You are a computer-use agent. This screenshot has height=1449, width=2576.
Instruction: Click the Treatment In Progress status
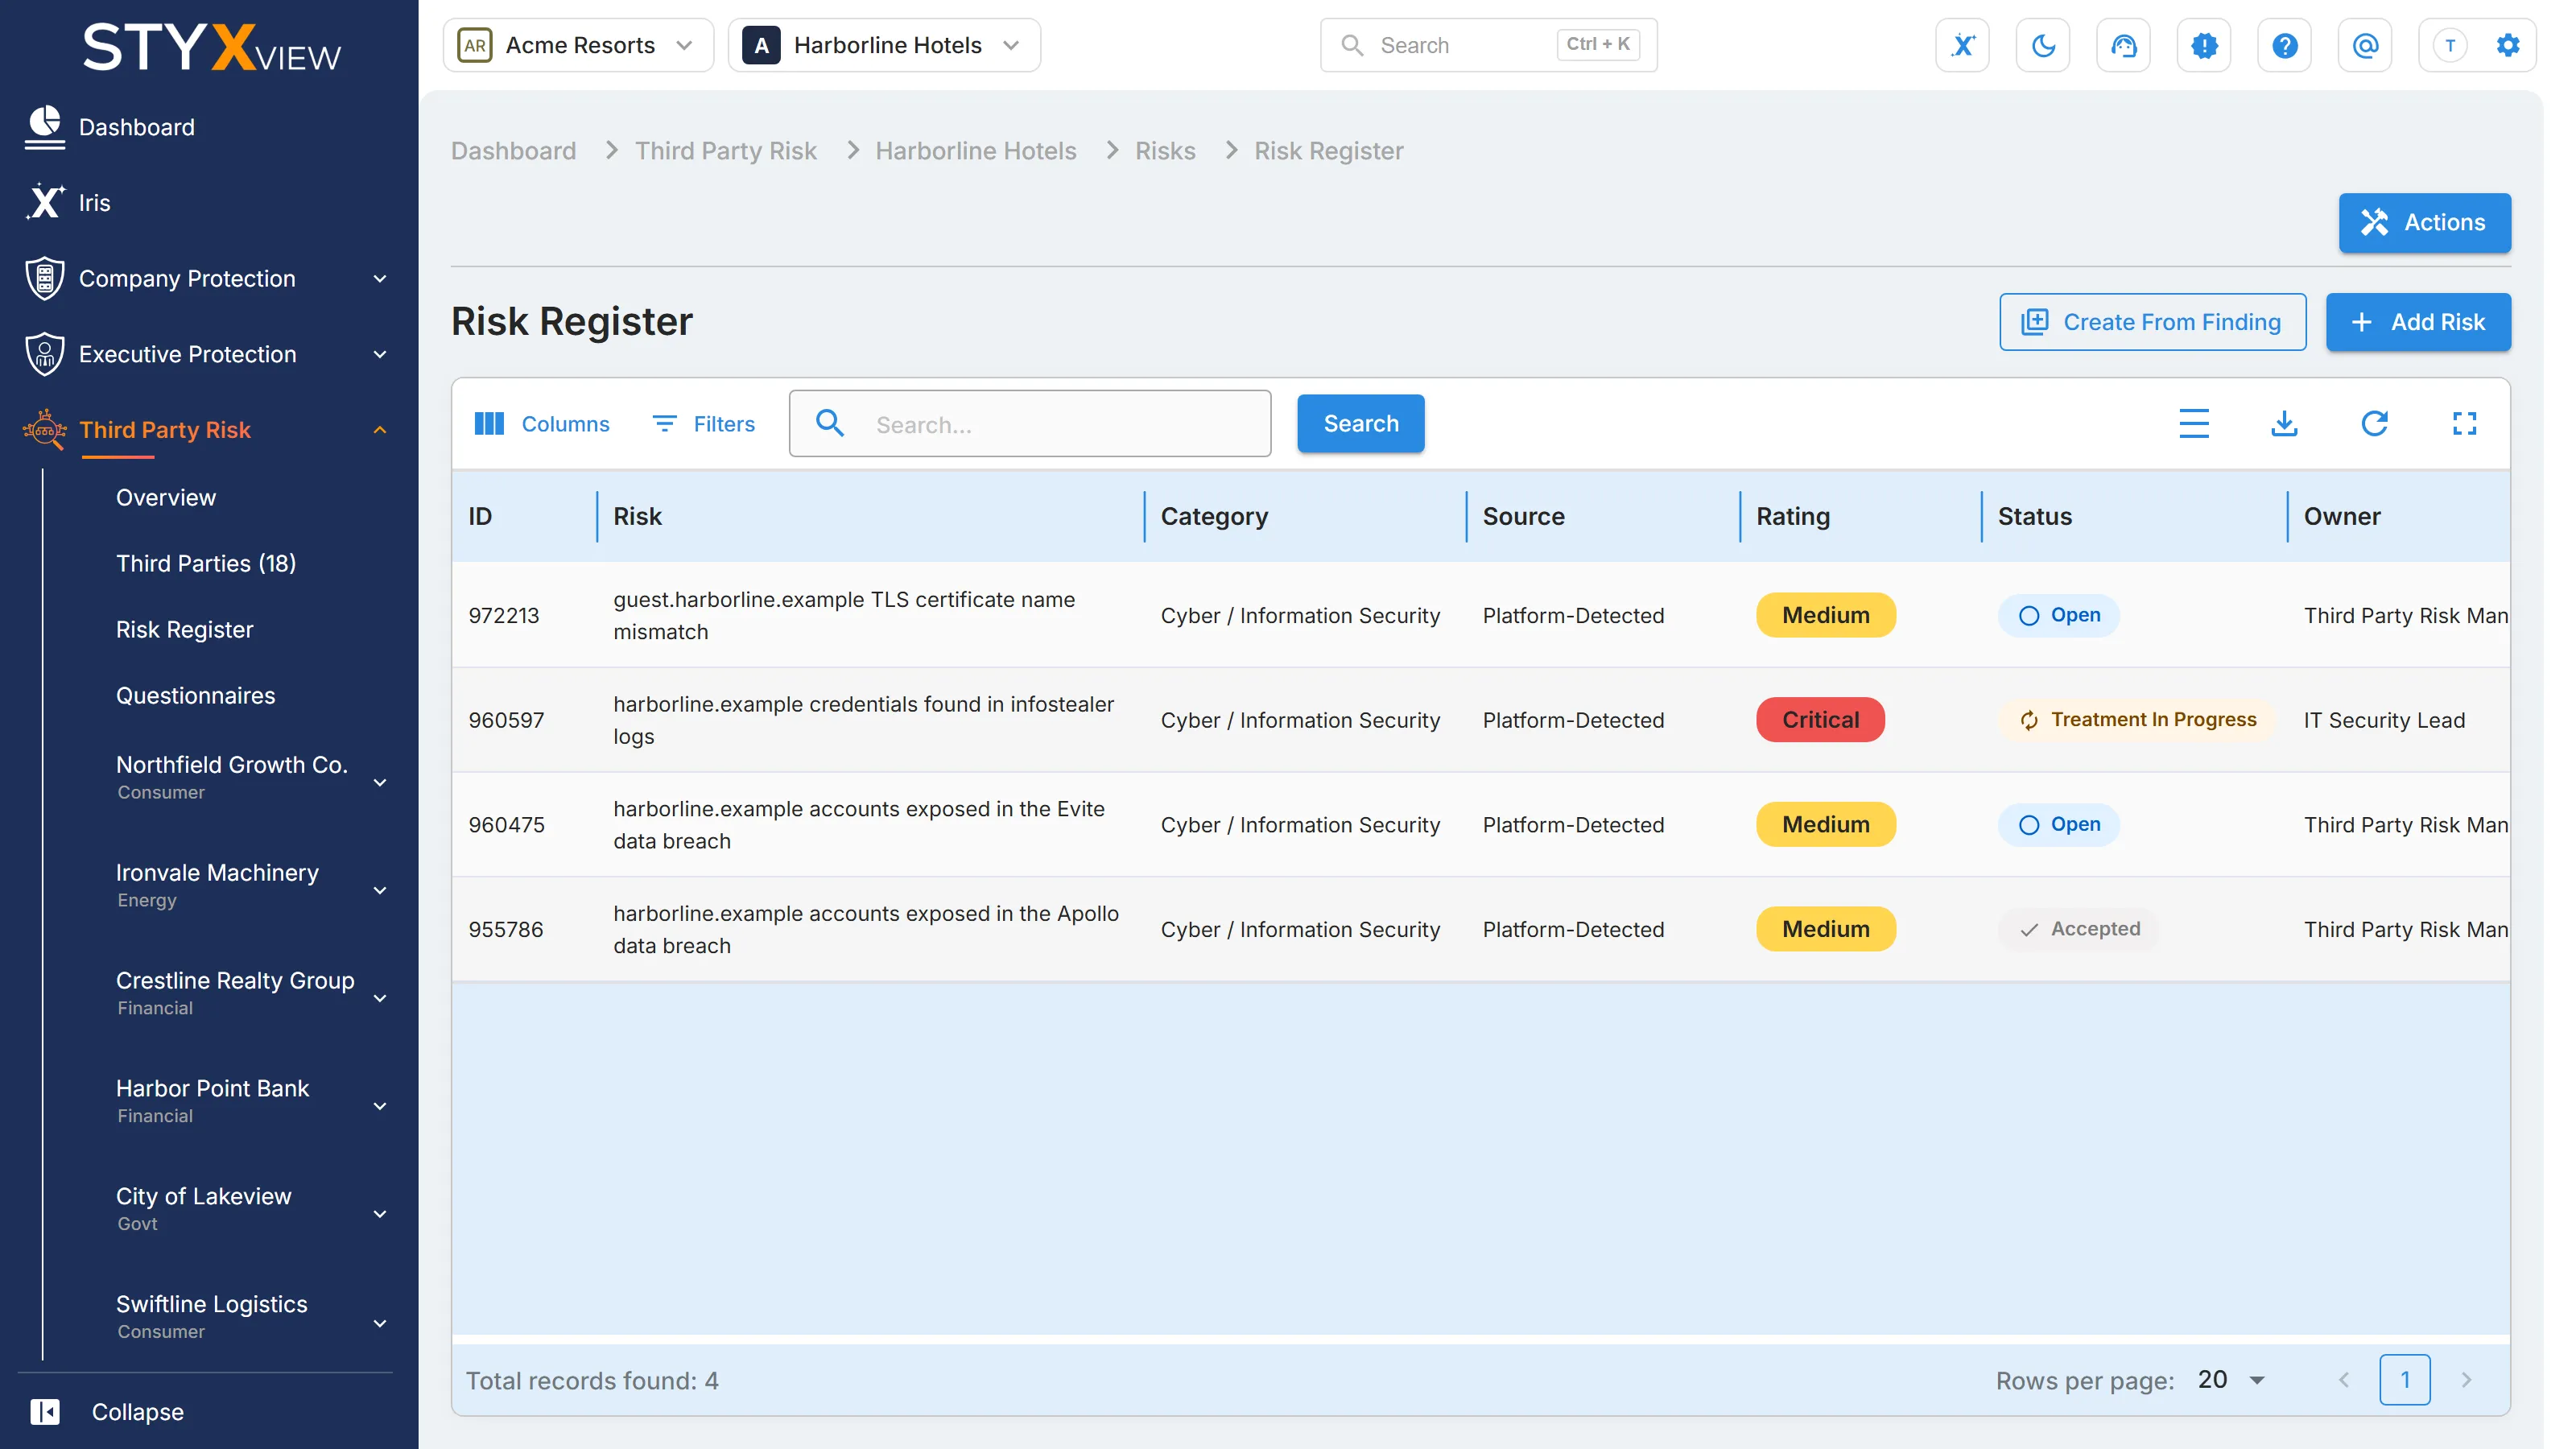2136,719
